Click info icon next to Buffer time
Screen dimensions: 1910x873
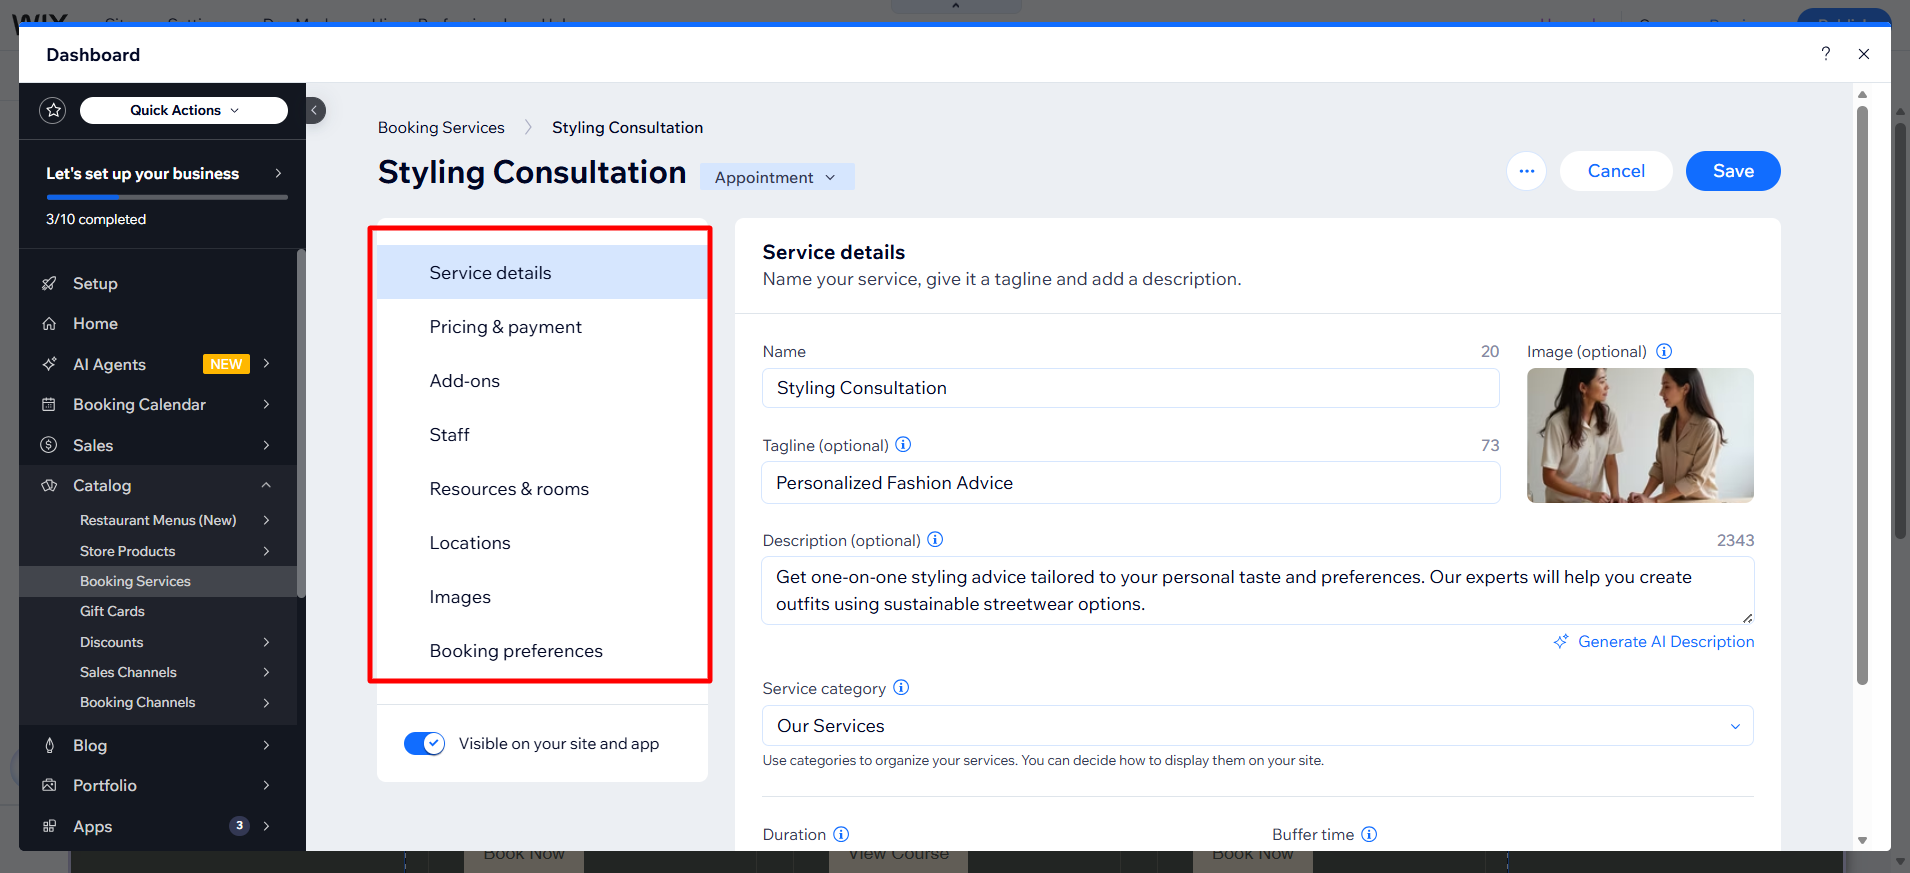pos(1369,834)
